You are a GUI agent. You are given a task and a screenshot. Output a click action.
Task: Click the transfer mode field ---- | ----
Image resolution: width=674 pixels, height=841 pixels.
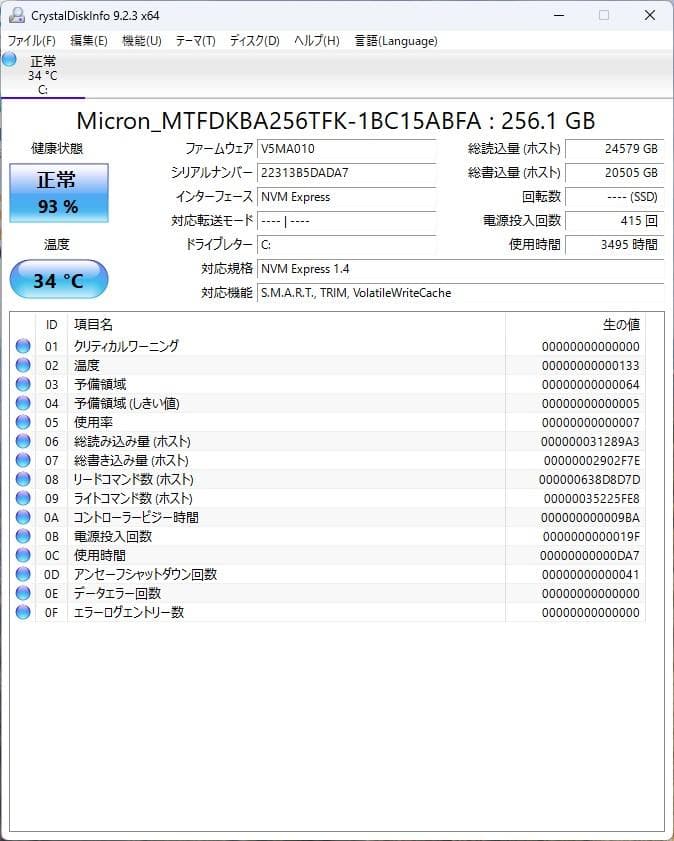[346, 220]
